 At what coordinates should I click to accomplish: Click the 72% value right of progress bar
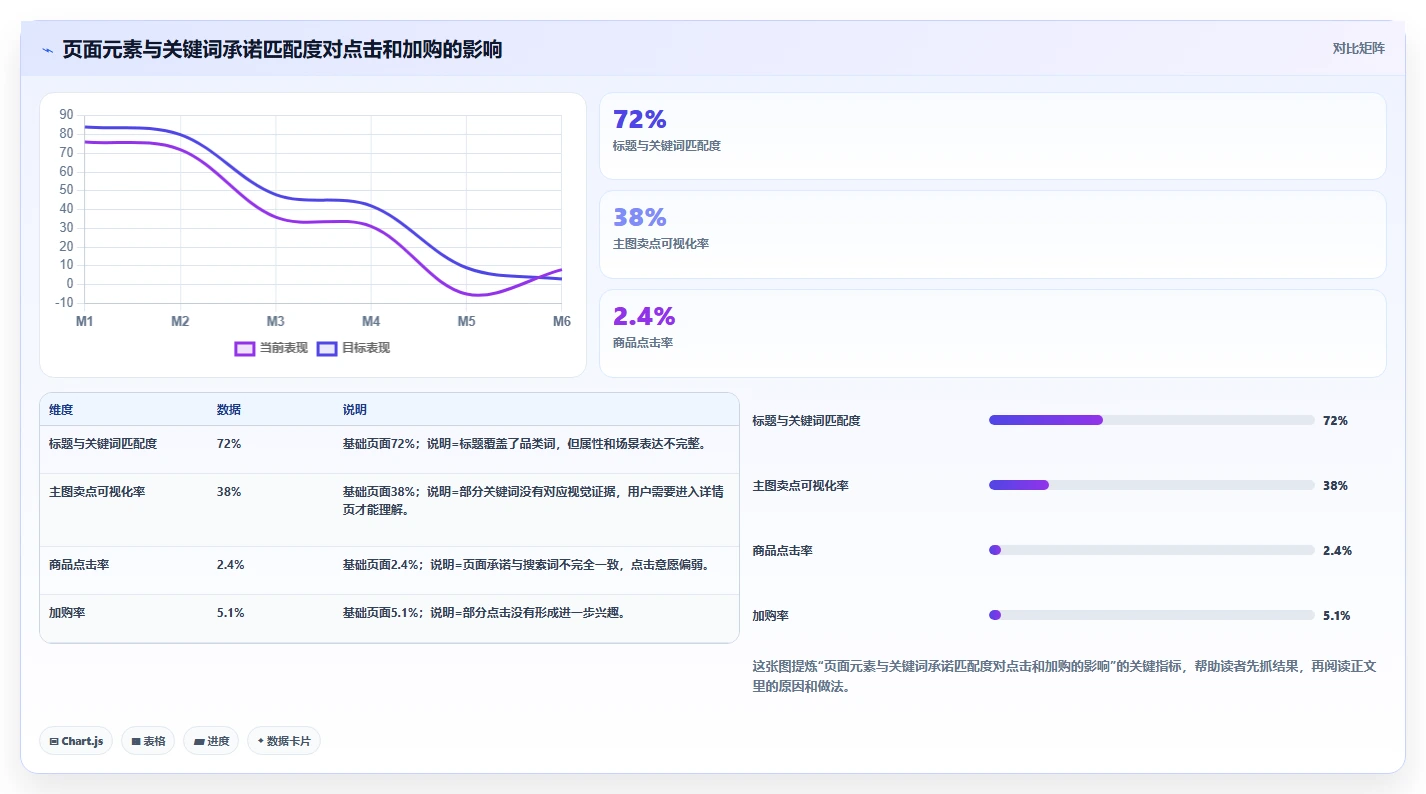1335,420
